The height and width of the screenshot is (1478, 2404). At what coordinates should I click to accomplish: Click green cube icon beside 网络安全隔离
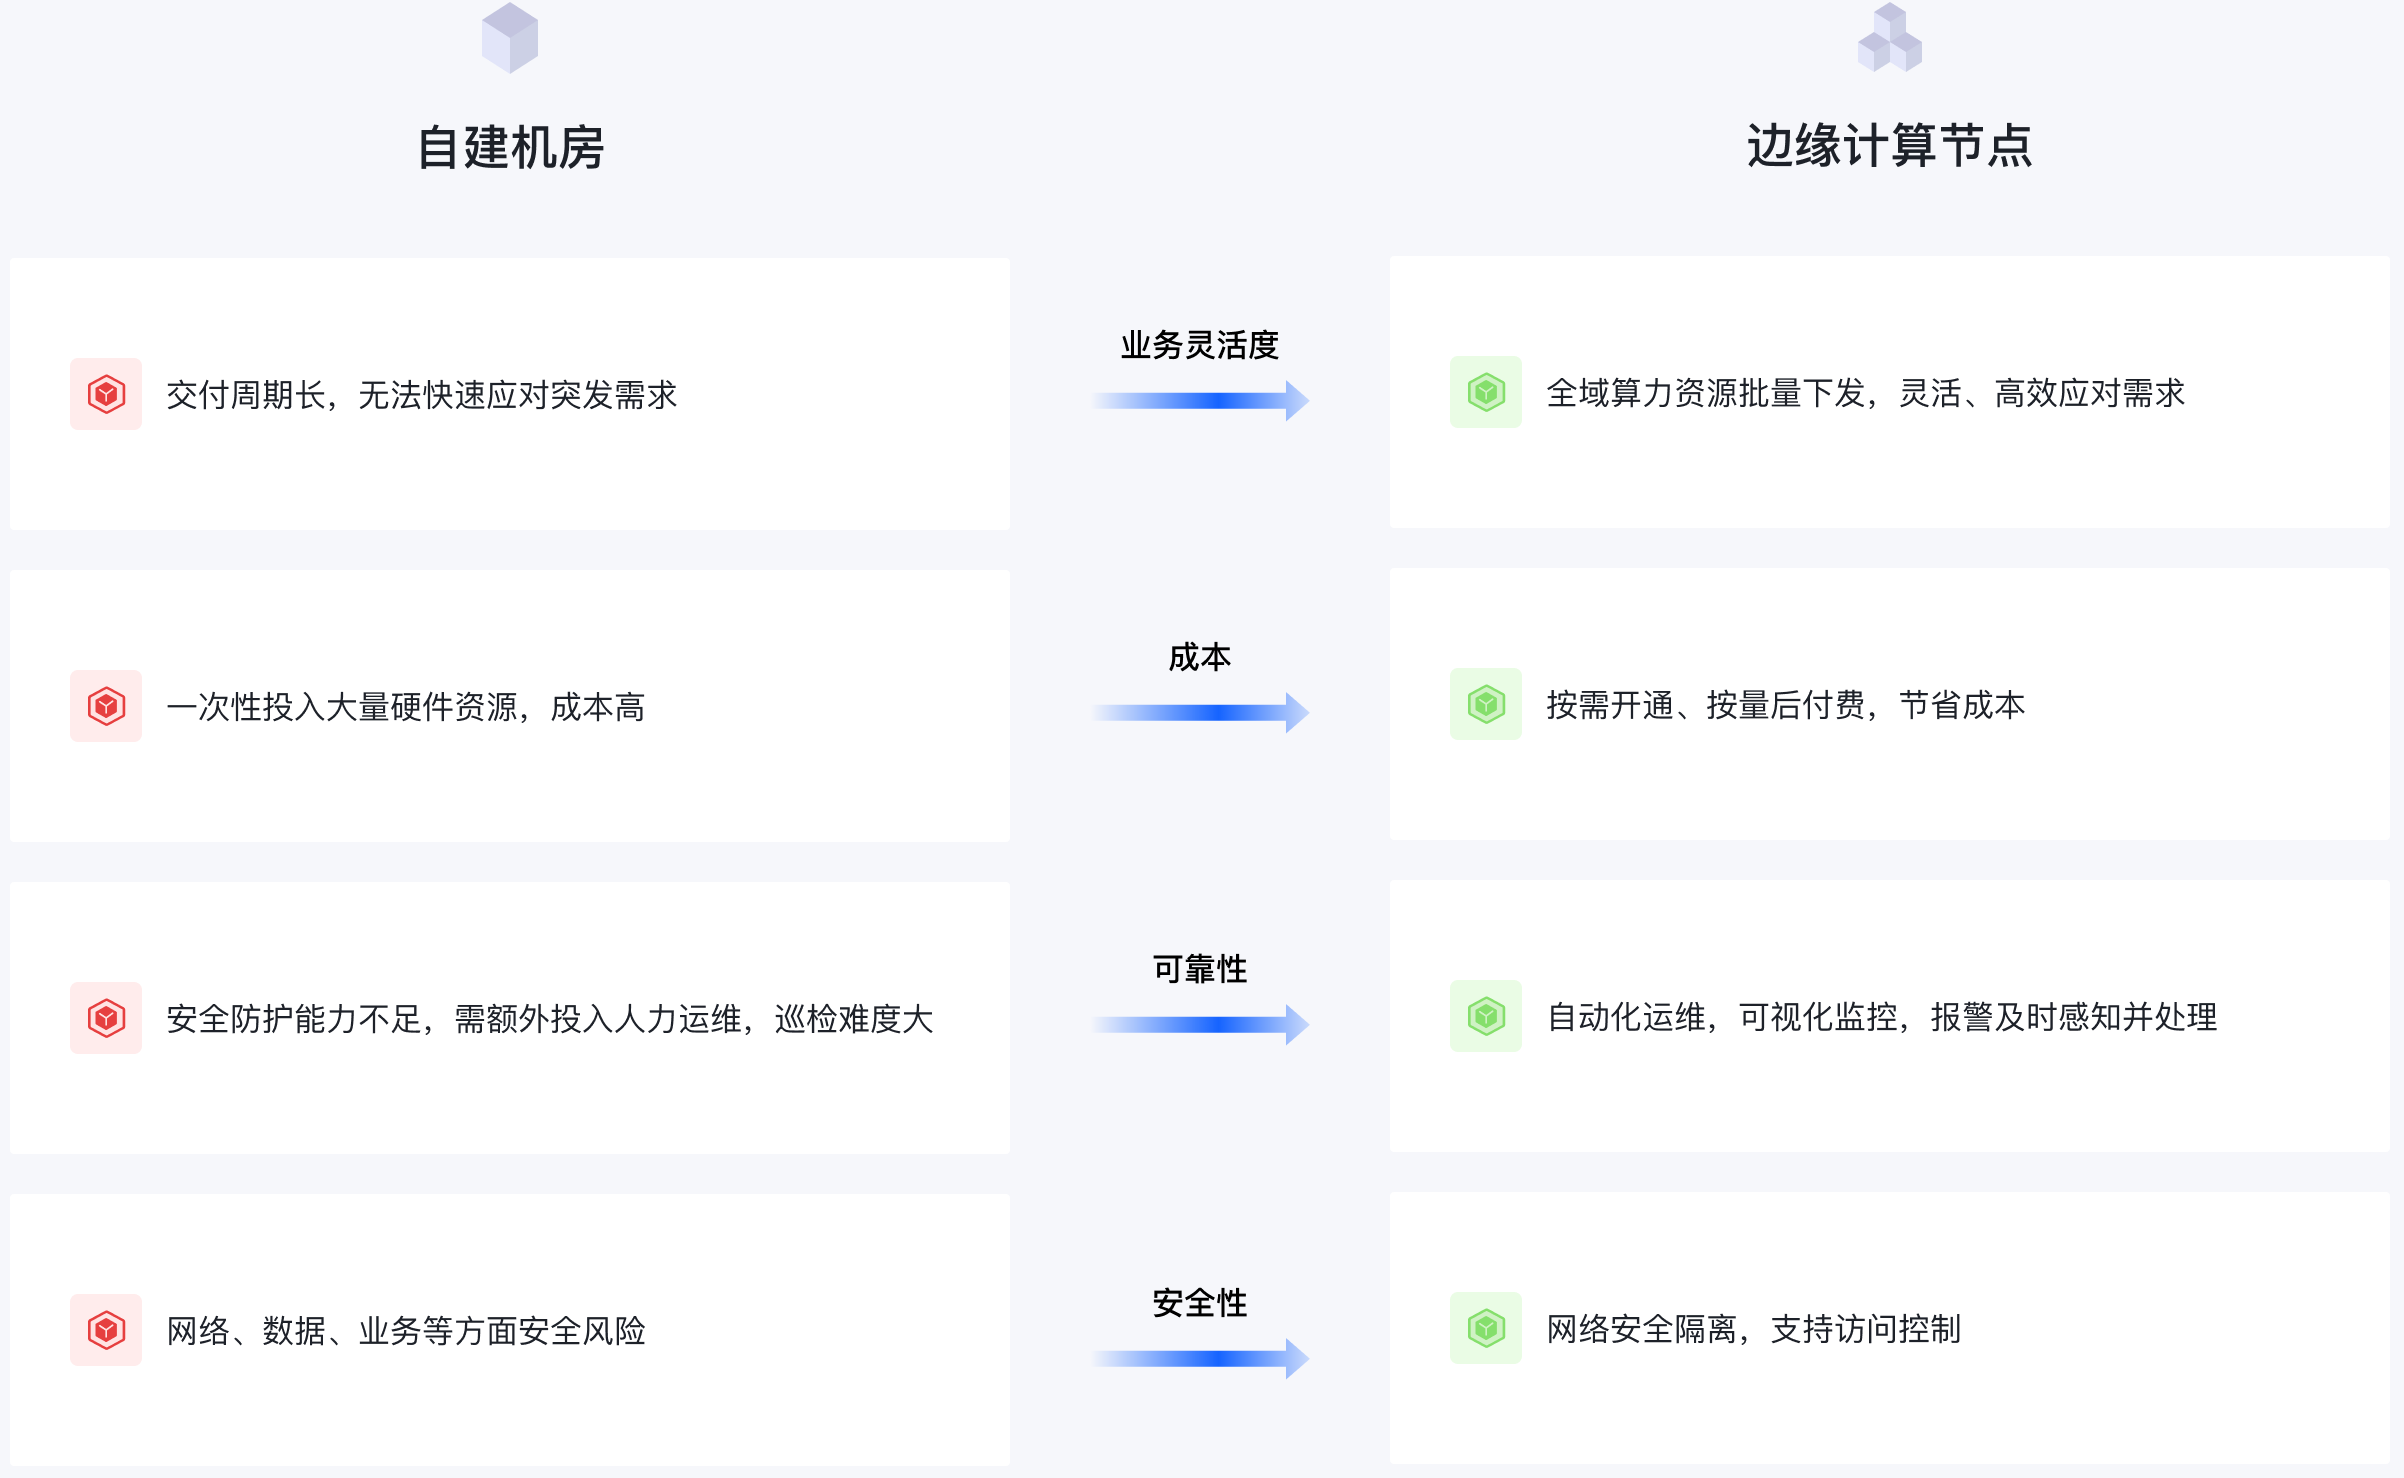[1486, 1328]
